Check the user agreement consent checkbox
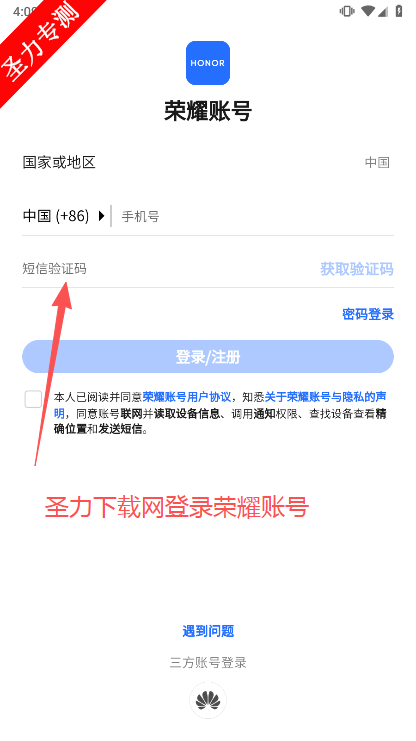The height and width of the screenshot is (741, 416). (34, 399)
